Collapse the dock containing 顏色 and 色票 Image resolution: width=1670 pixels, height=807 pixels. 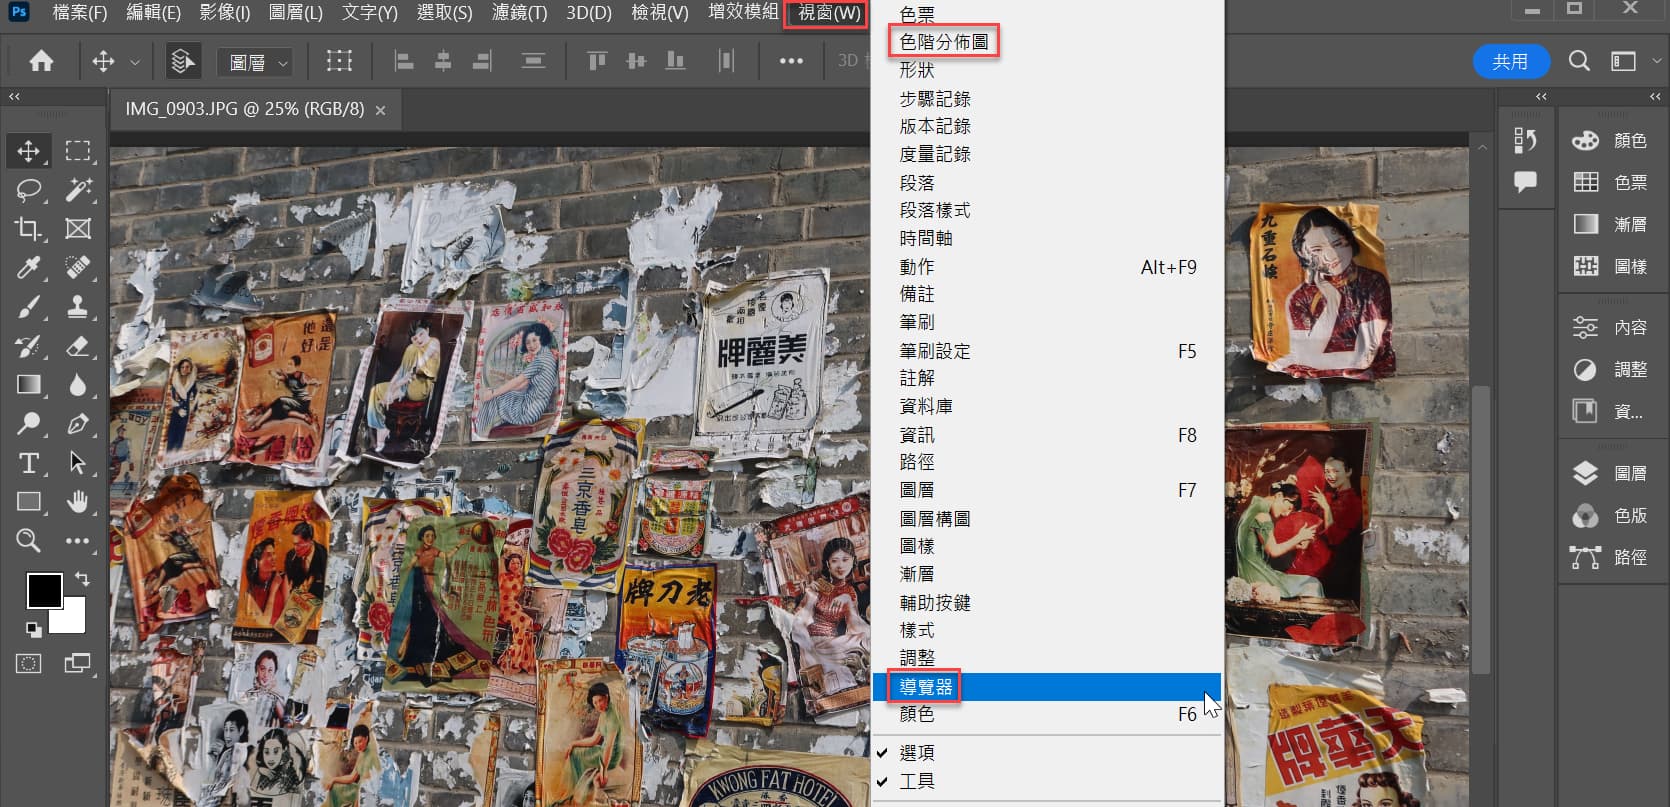[x=1655, y=97]
